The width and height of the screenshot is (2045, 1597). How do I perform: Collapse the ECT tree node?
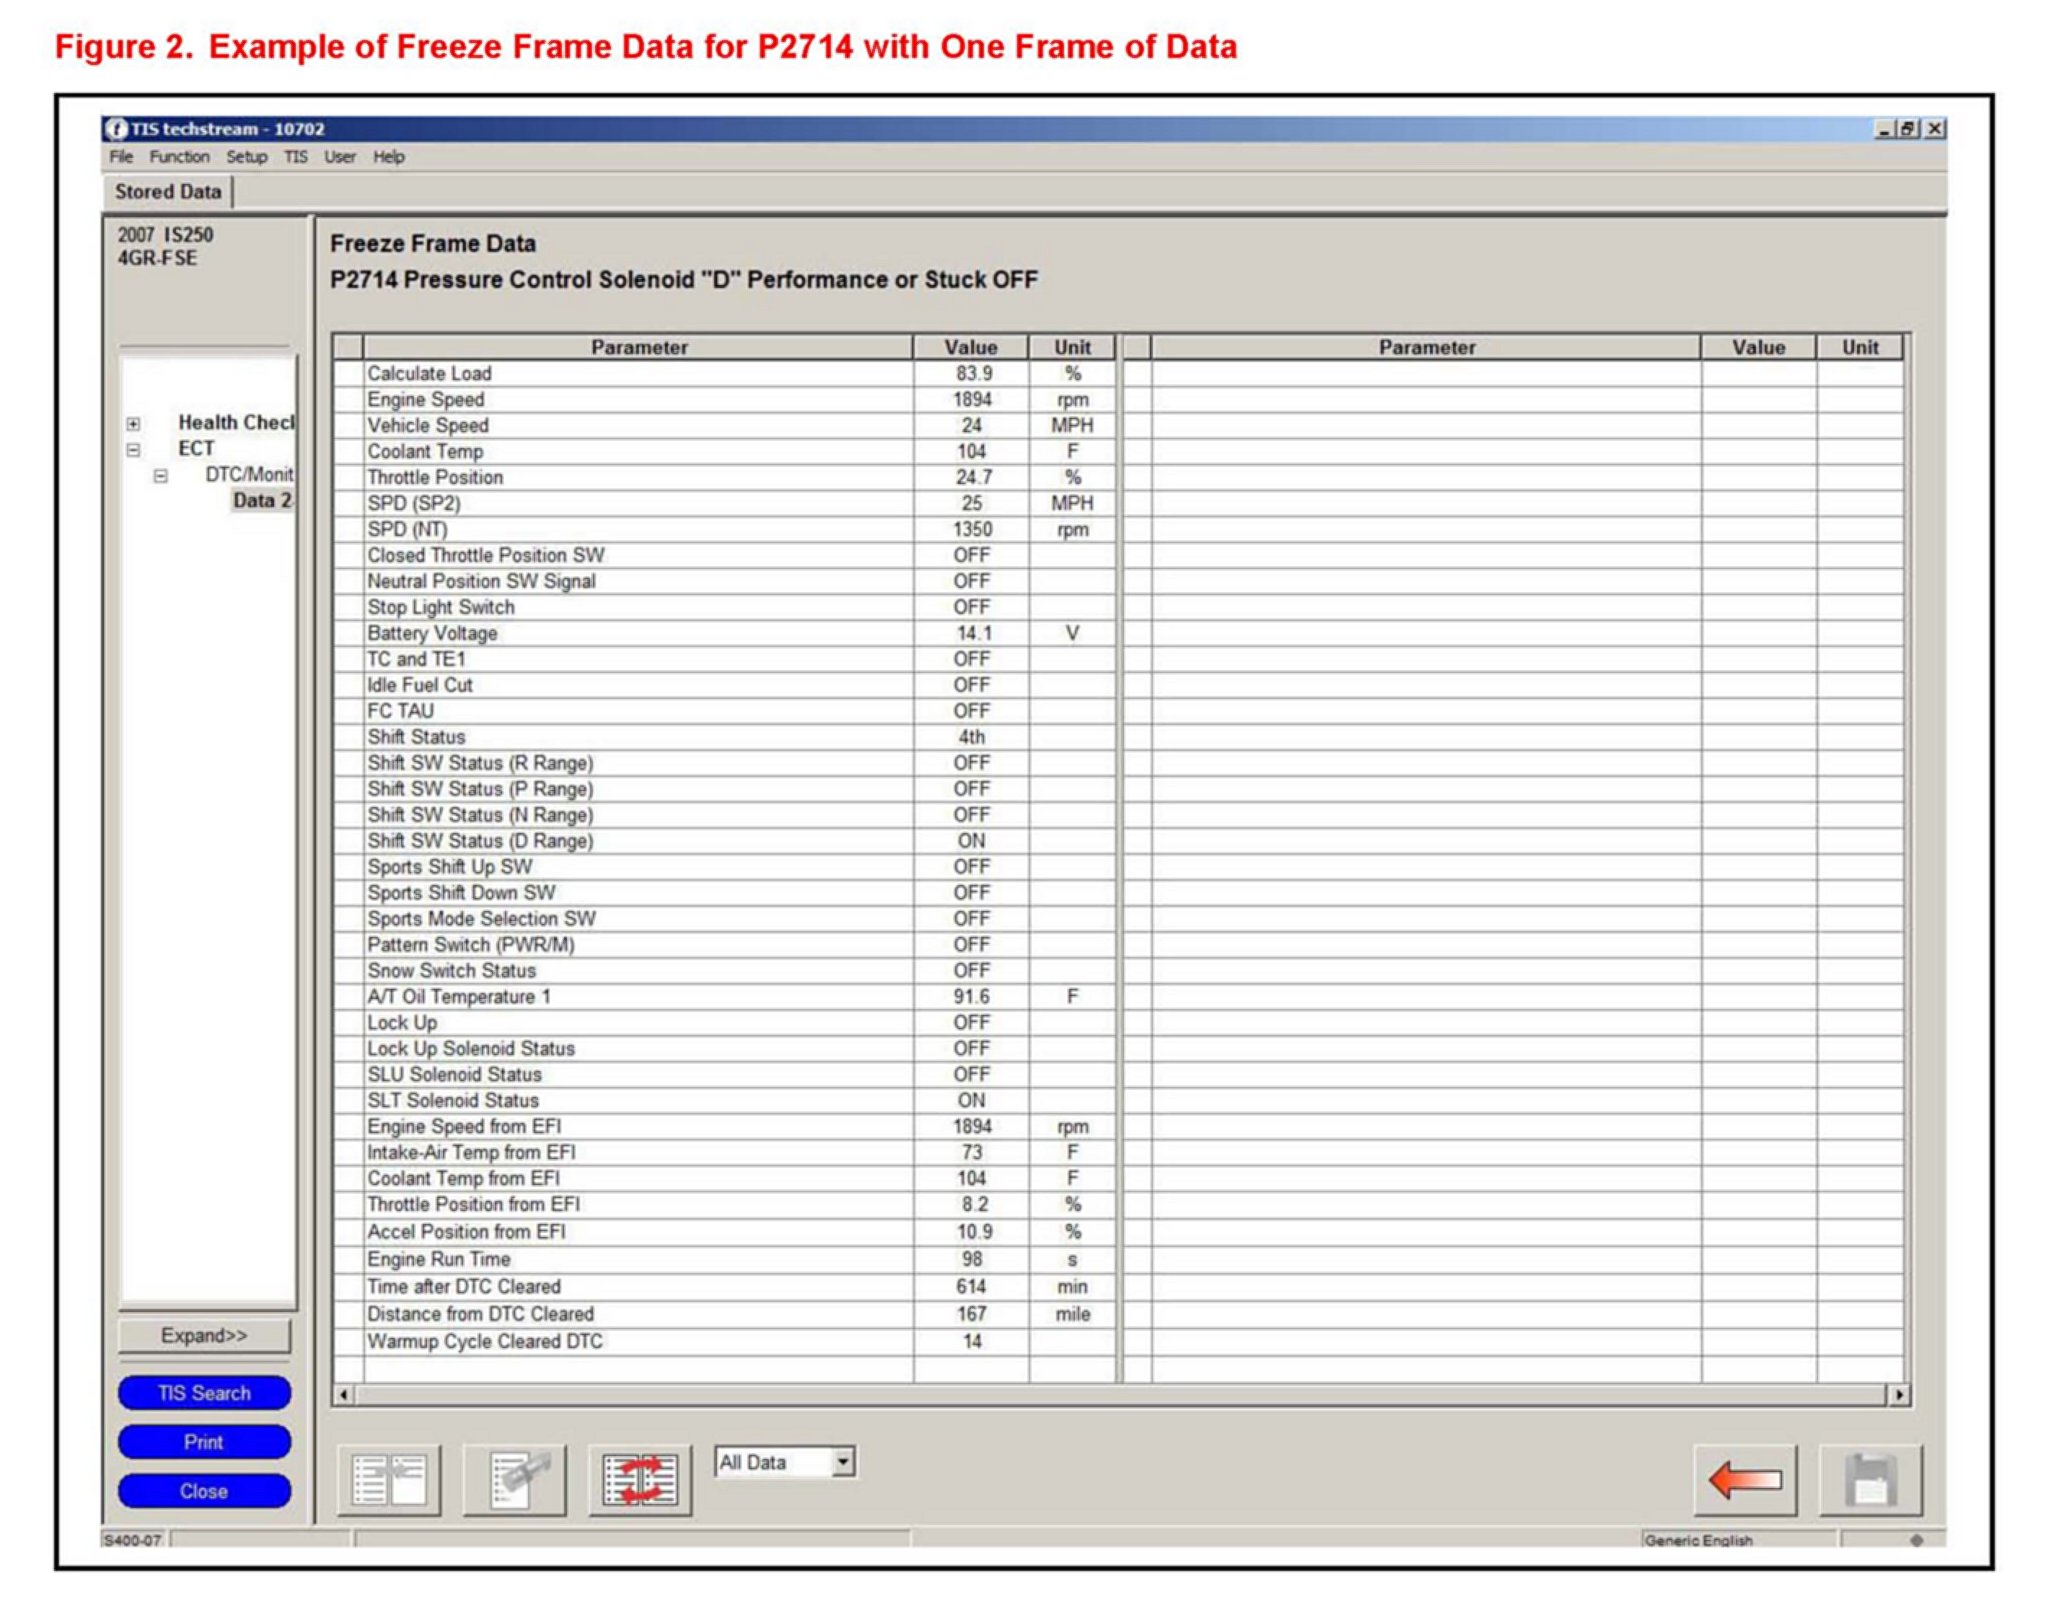pos(133,450)
